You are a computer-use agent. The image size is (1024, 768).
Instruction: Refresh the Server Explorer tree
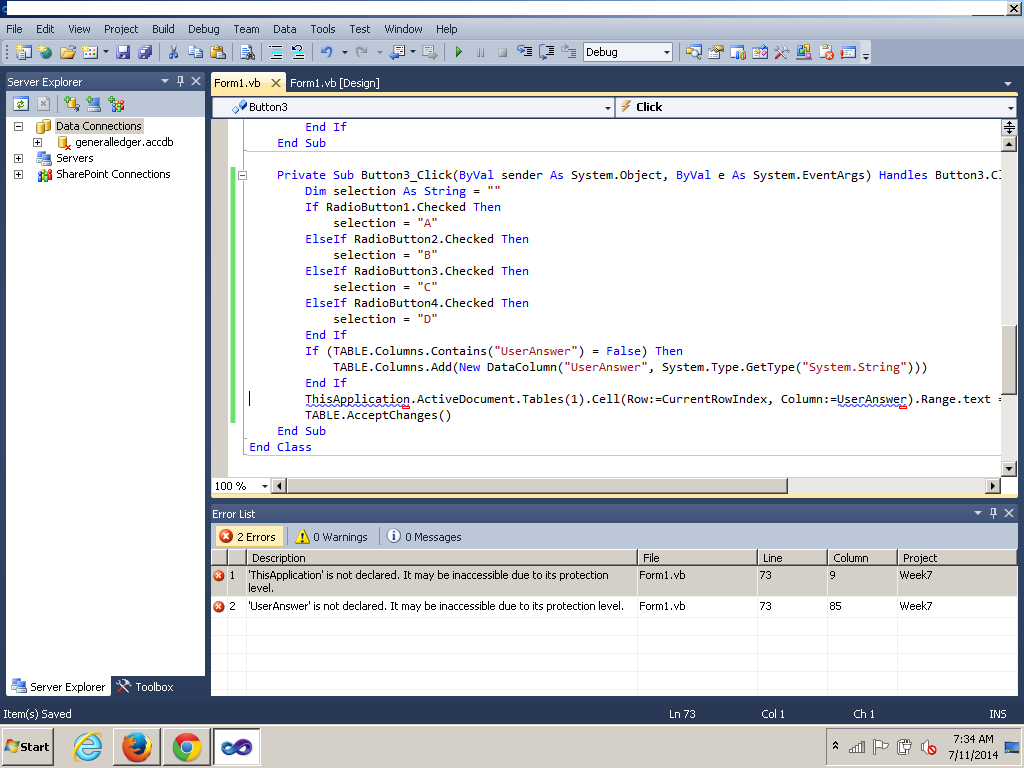tap(20, 103)
